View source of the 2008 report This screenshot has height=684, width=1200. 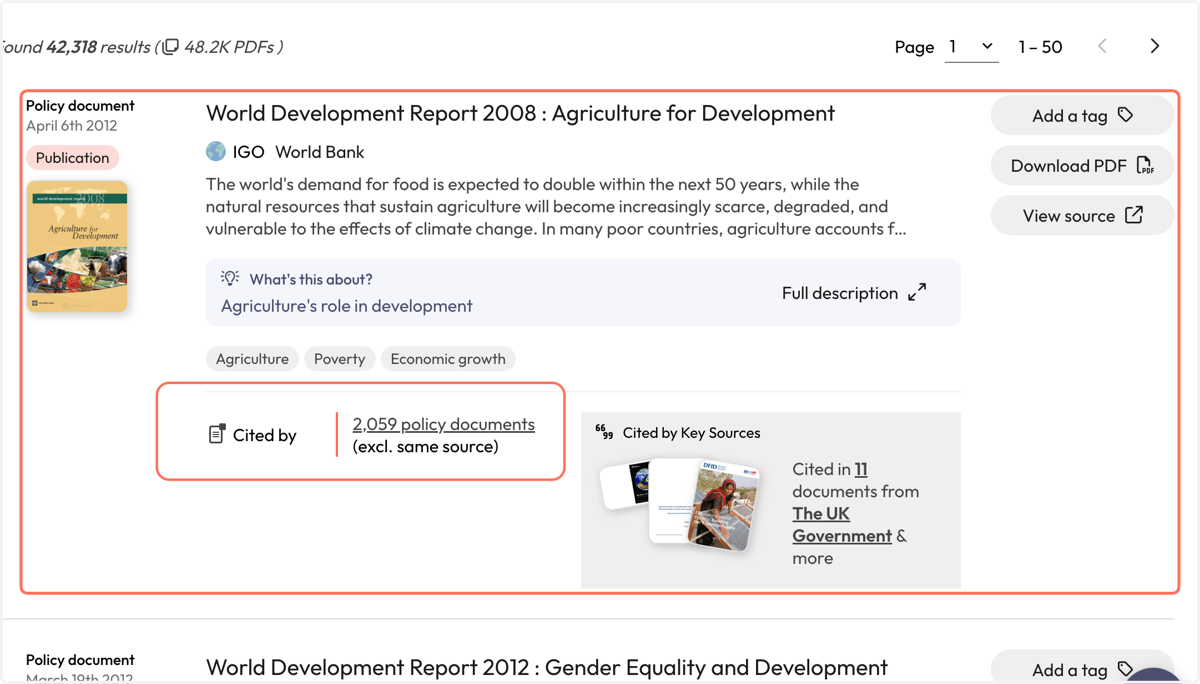tap(1082, 216)
